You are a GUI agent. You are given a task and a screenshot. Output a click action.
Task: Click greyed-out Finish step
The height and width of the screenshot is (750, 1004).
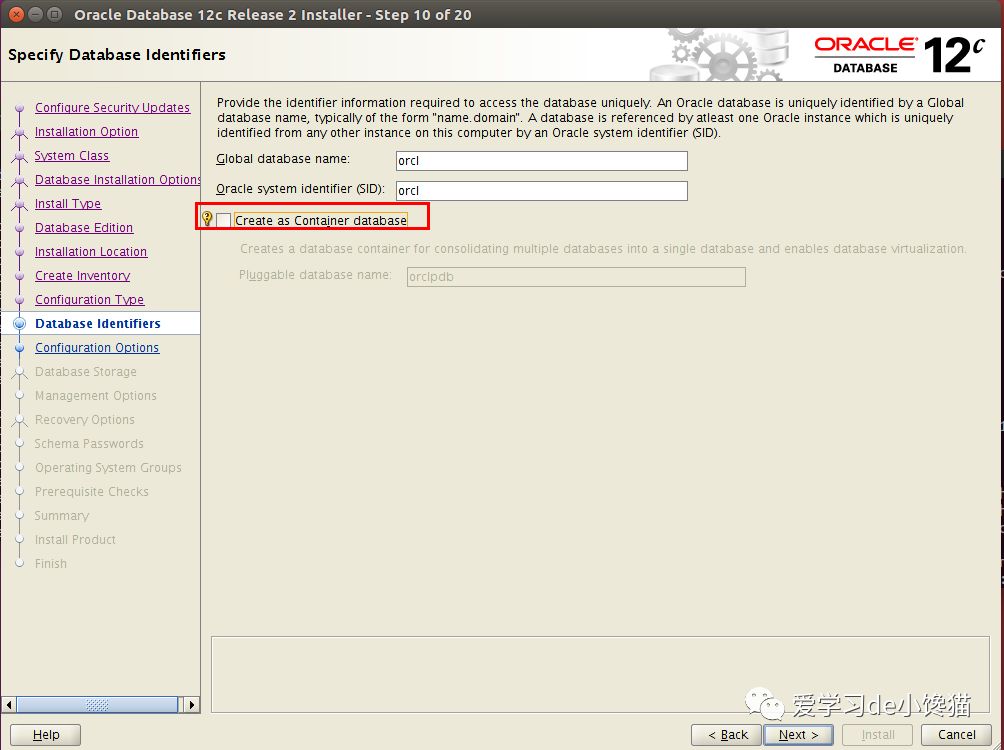51,564
